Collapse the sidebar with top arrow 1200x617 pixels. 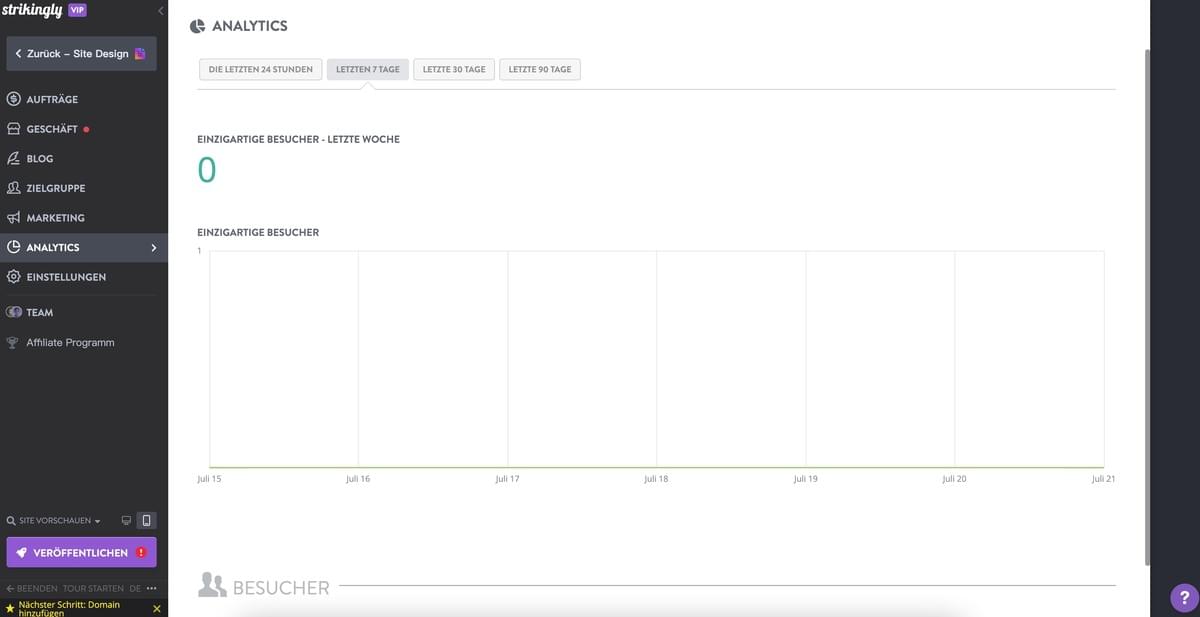tap(161, 10)
